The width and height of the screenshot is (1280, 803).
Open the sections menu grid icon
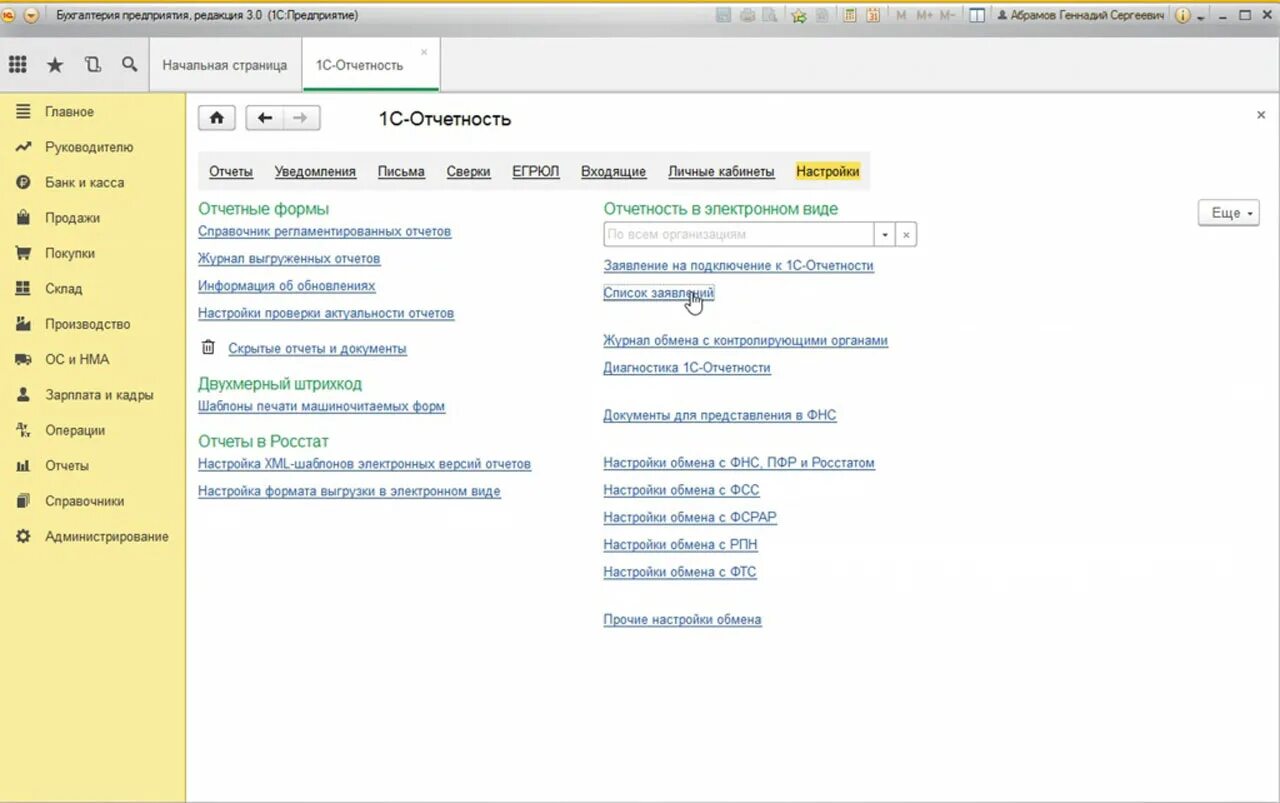point(17,65)
